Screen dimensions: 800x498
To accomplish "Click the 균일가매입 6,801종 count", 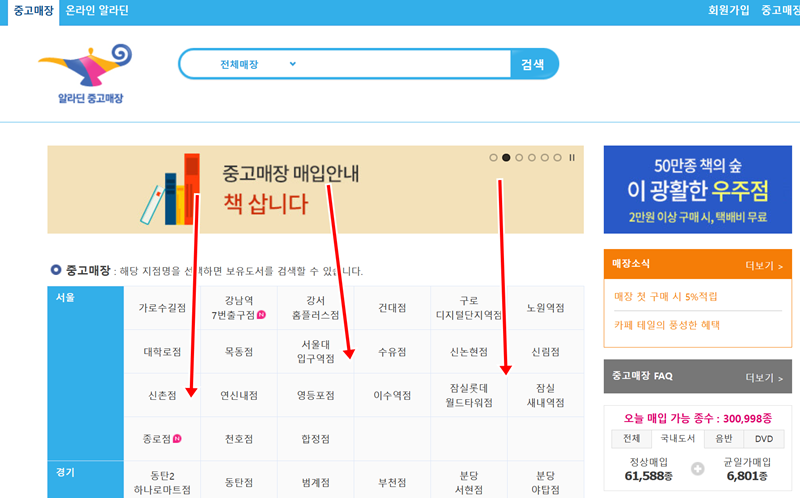I will point(747,469).
